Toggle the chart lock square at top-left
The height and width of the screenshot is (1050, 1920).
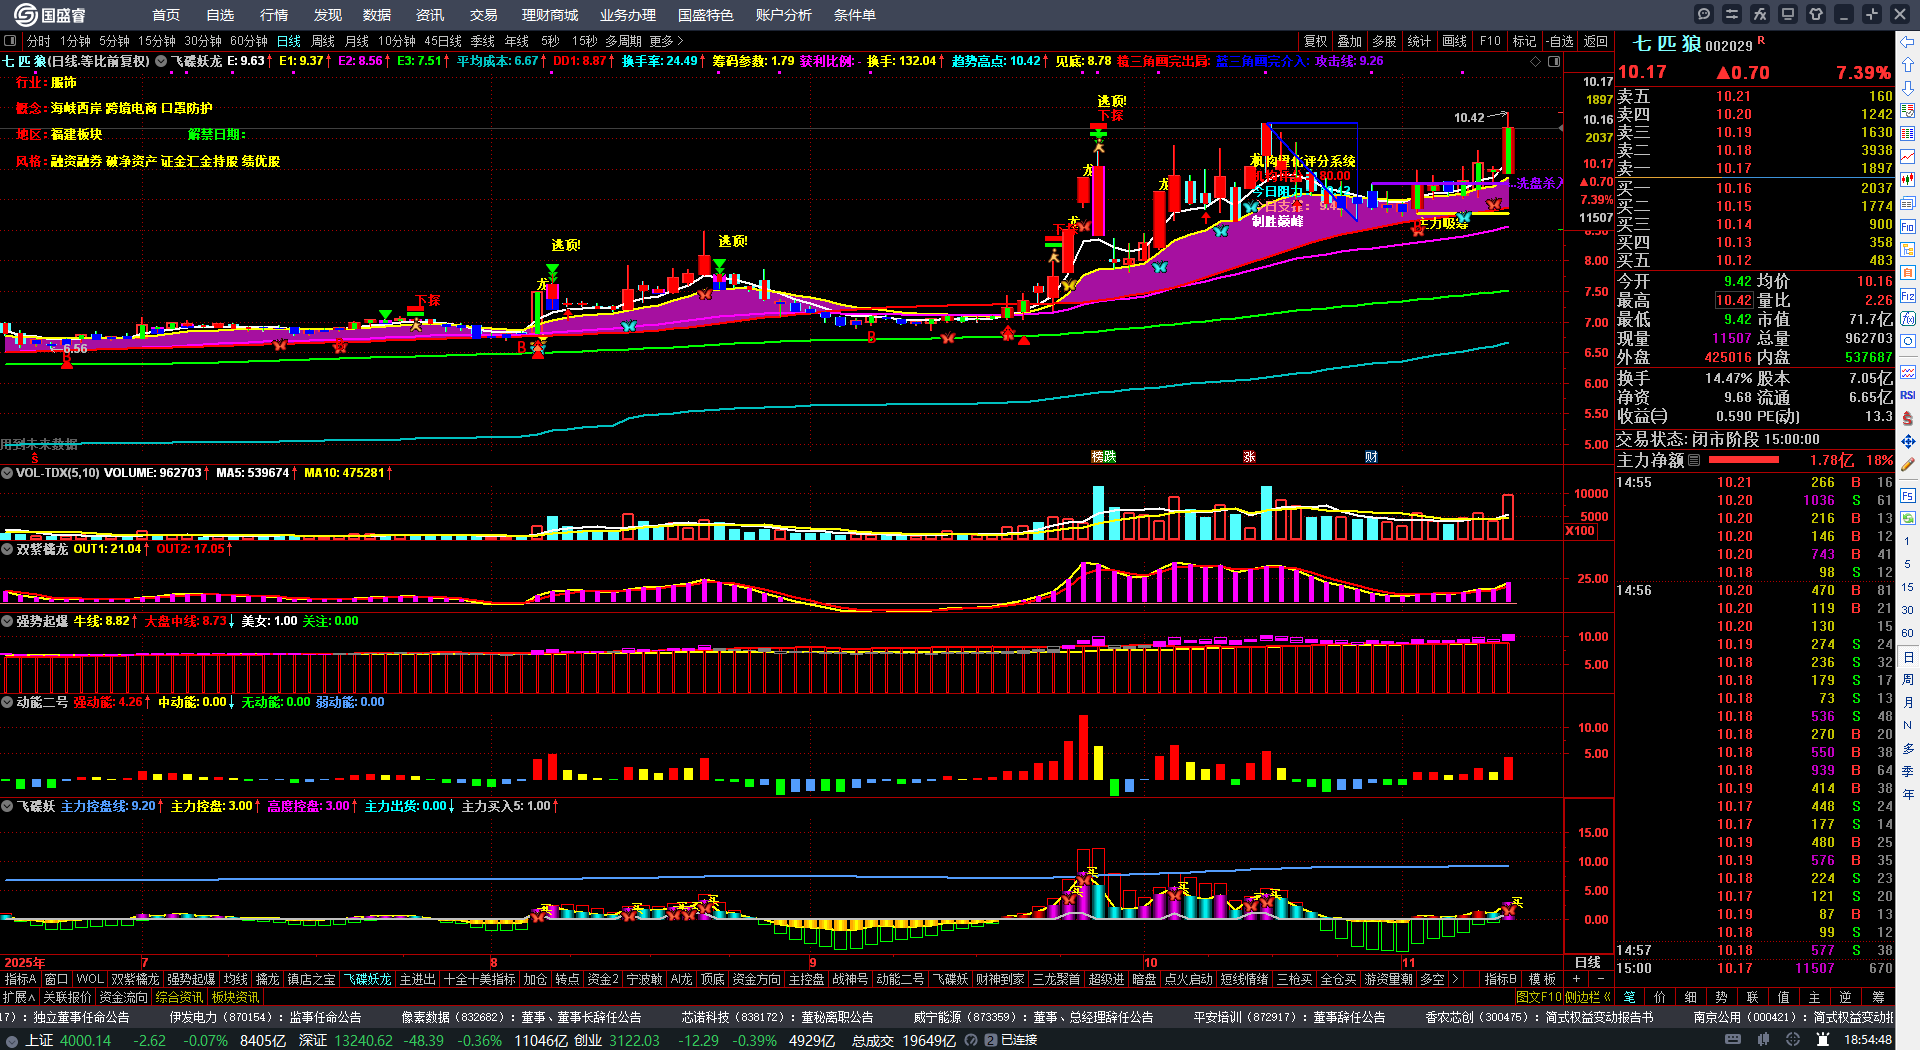(x=10, y=41)
